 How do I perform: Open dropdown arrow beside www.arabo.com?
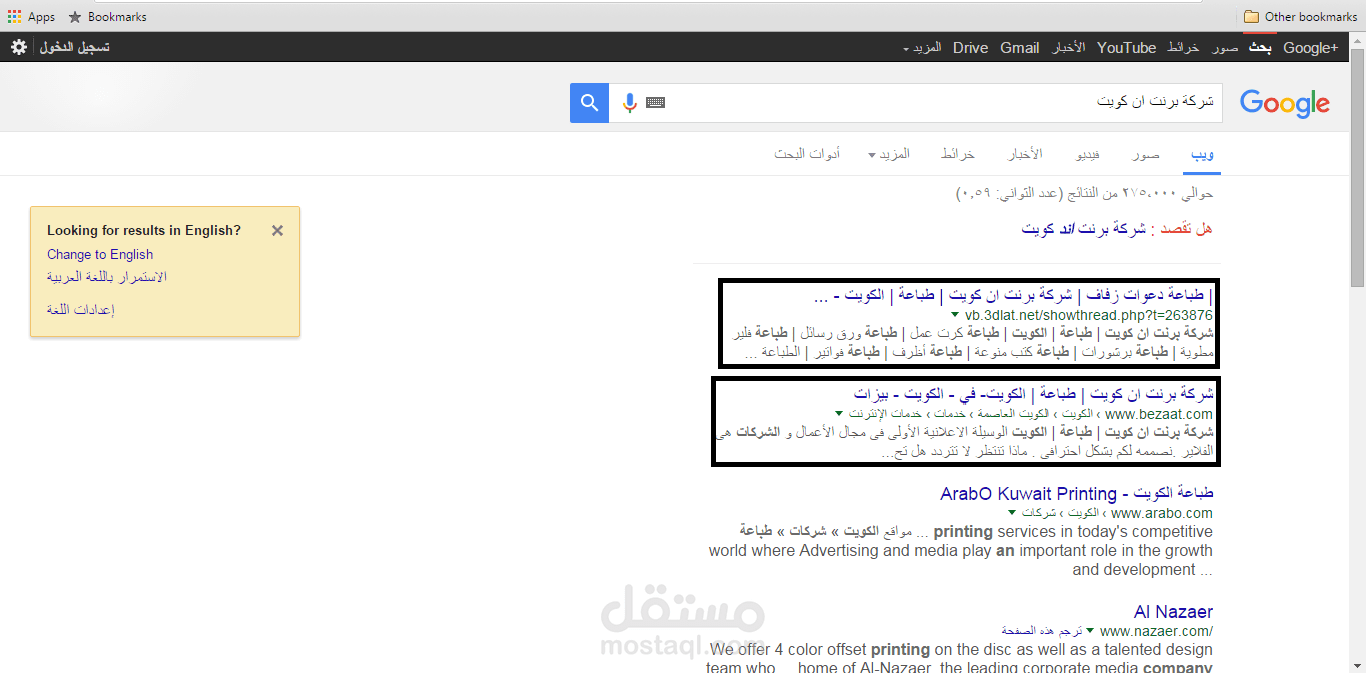tap(1011, 512)
